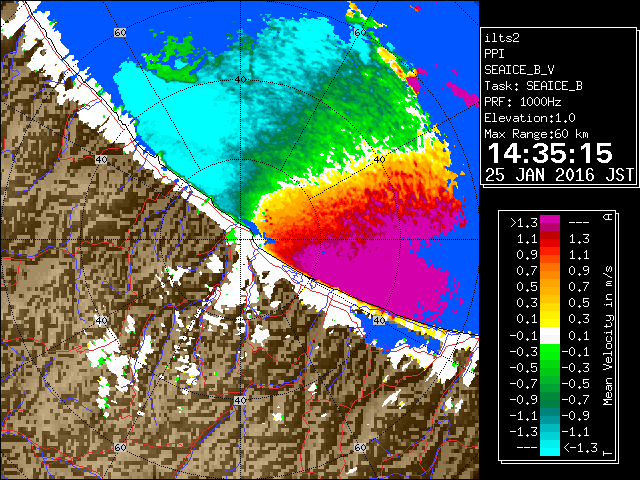Click the Task: SEAICE_B line

click(533, 86)
